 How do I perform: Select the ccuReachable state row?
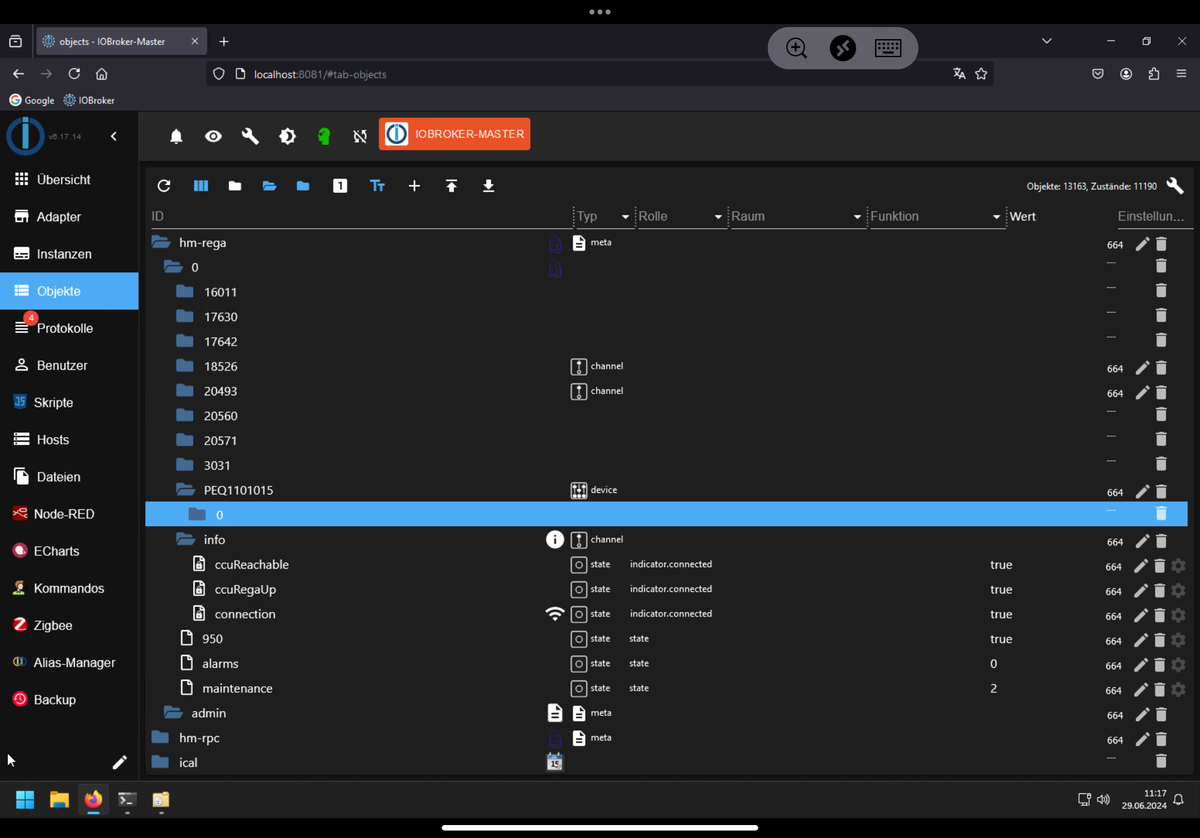click(666, 564)
